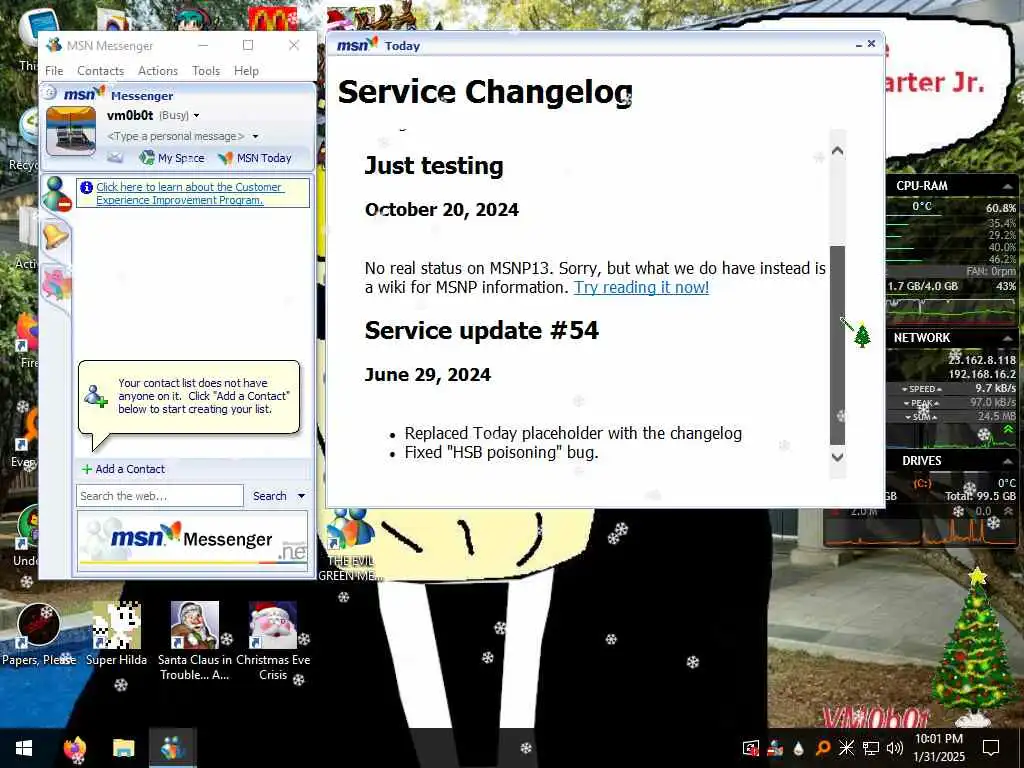Screen dimensions: 1024x768
Task: Click the small round icon left of msn logo
Action: point(50,93)
